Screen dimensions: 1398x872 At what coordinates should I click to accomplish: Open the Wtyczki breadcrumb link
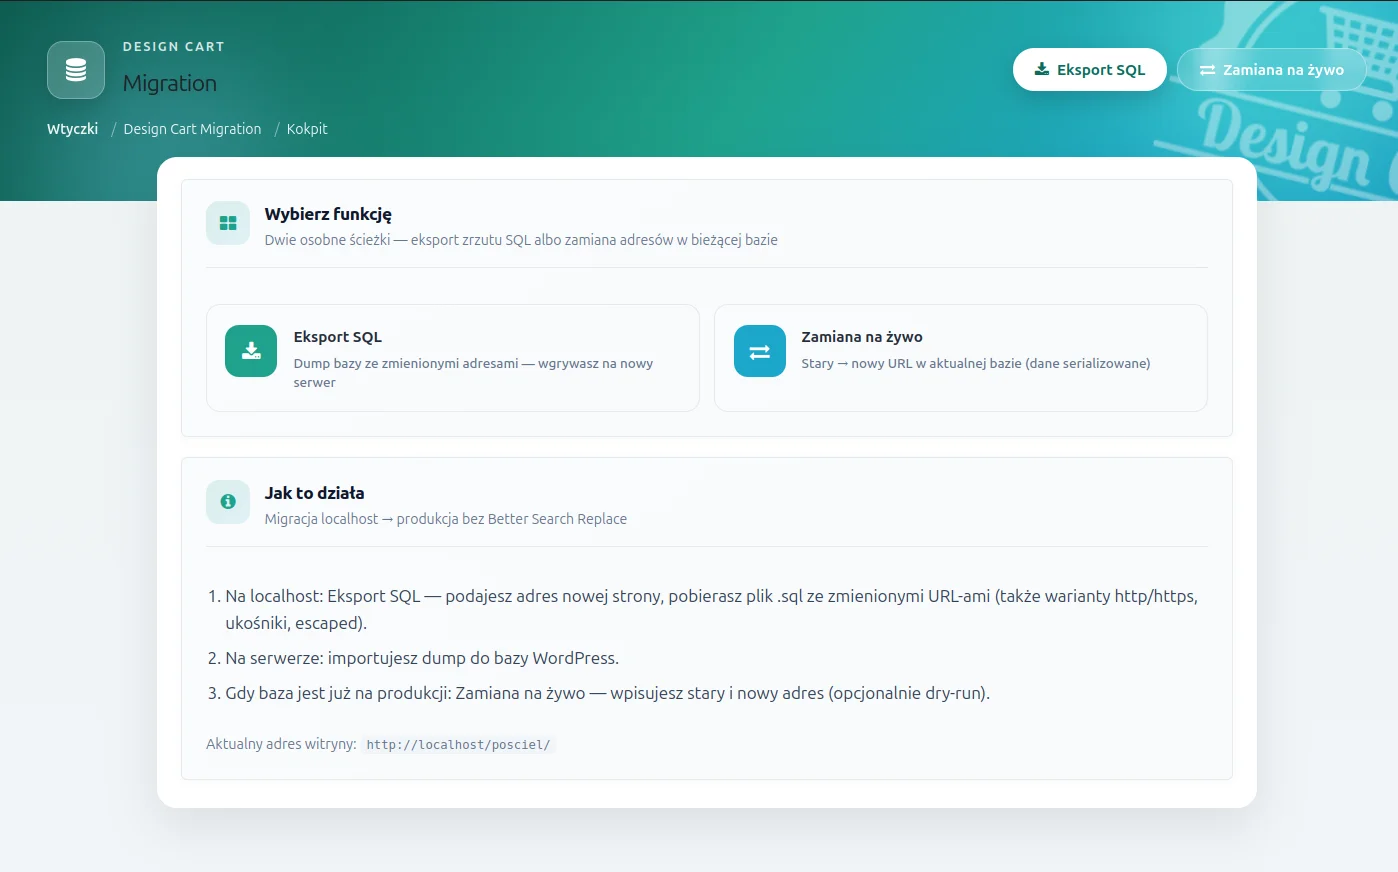(x=72, y=129)
